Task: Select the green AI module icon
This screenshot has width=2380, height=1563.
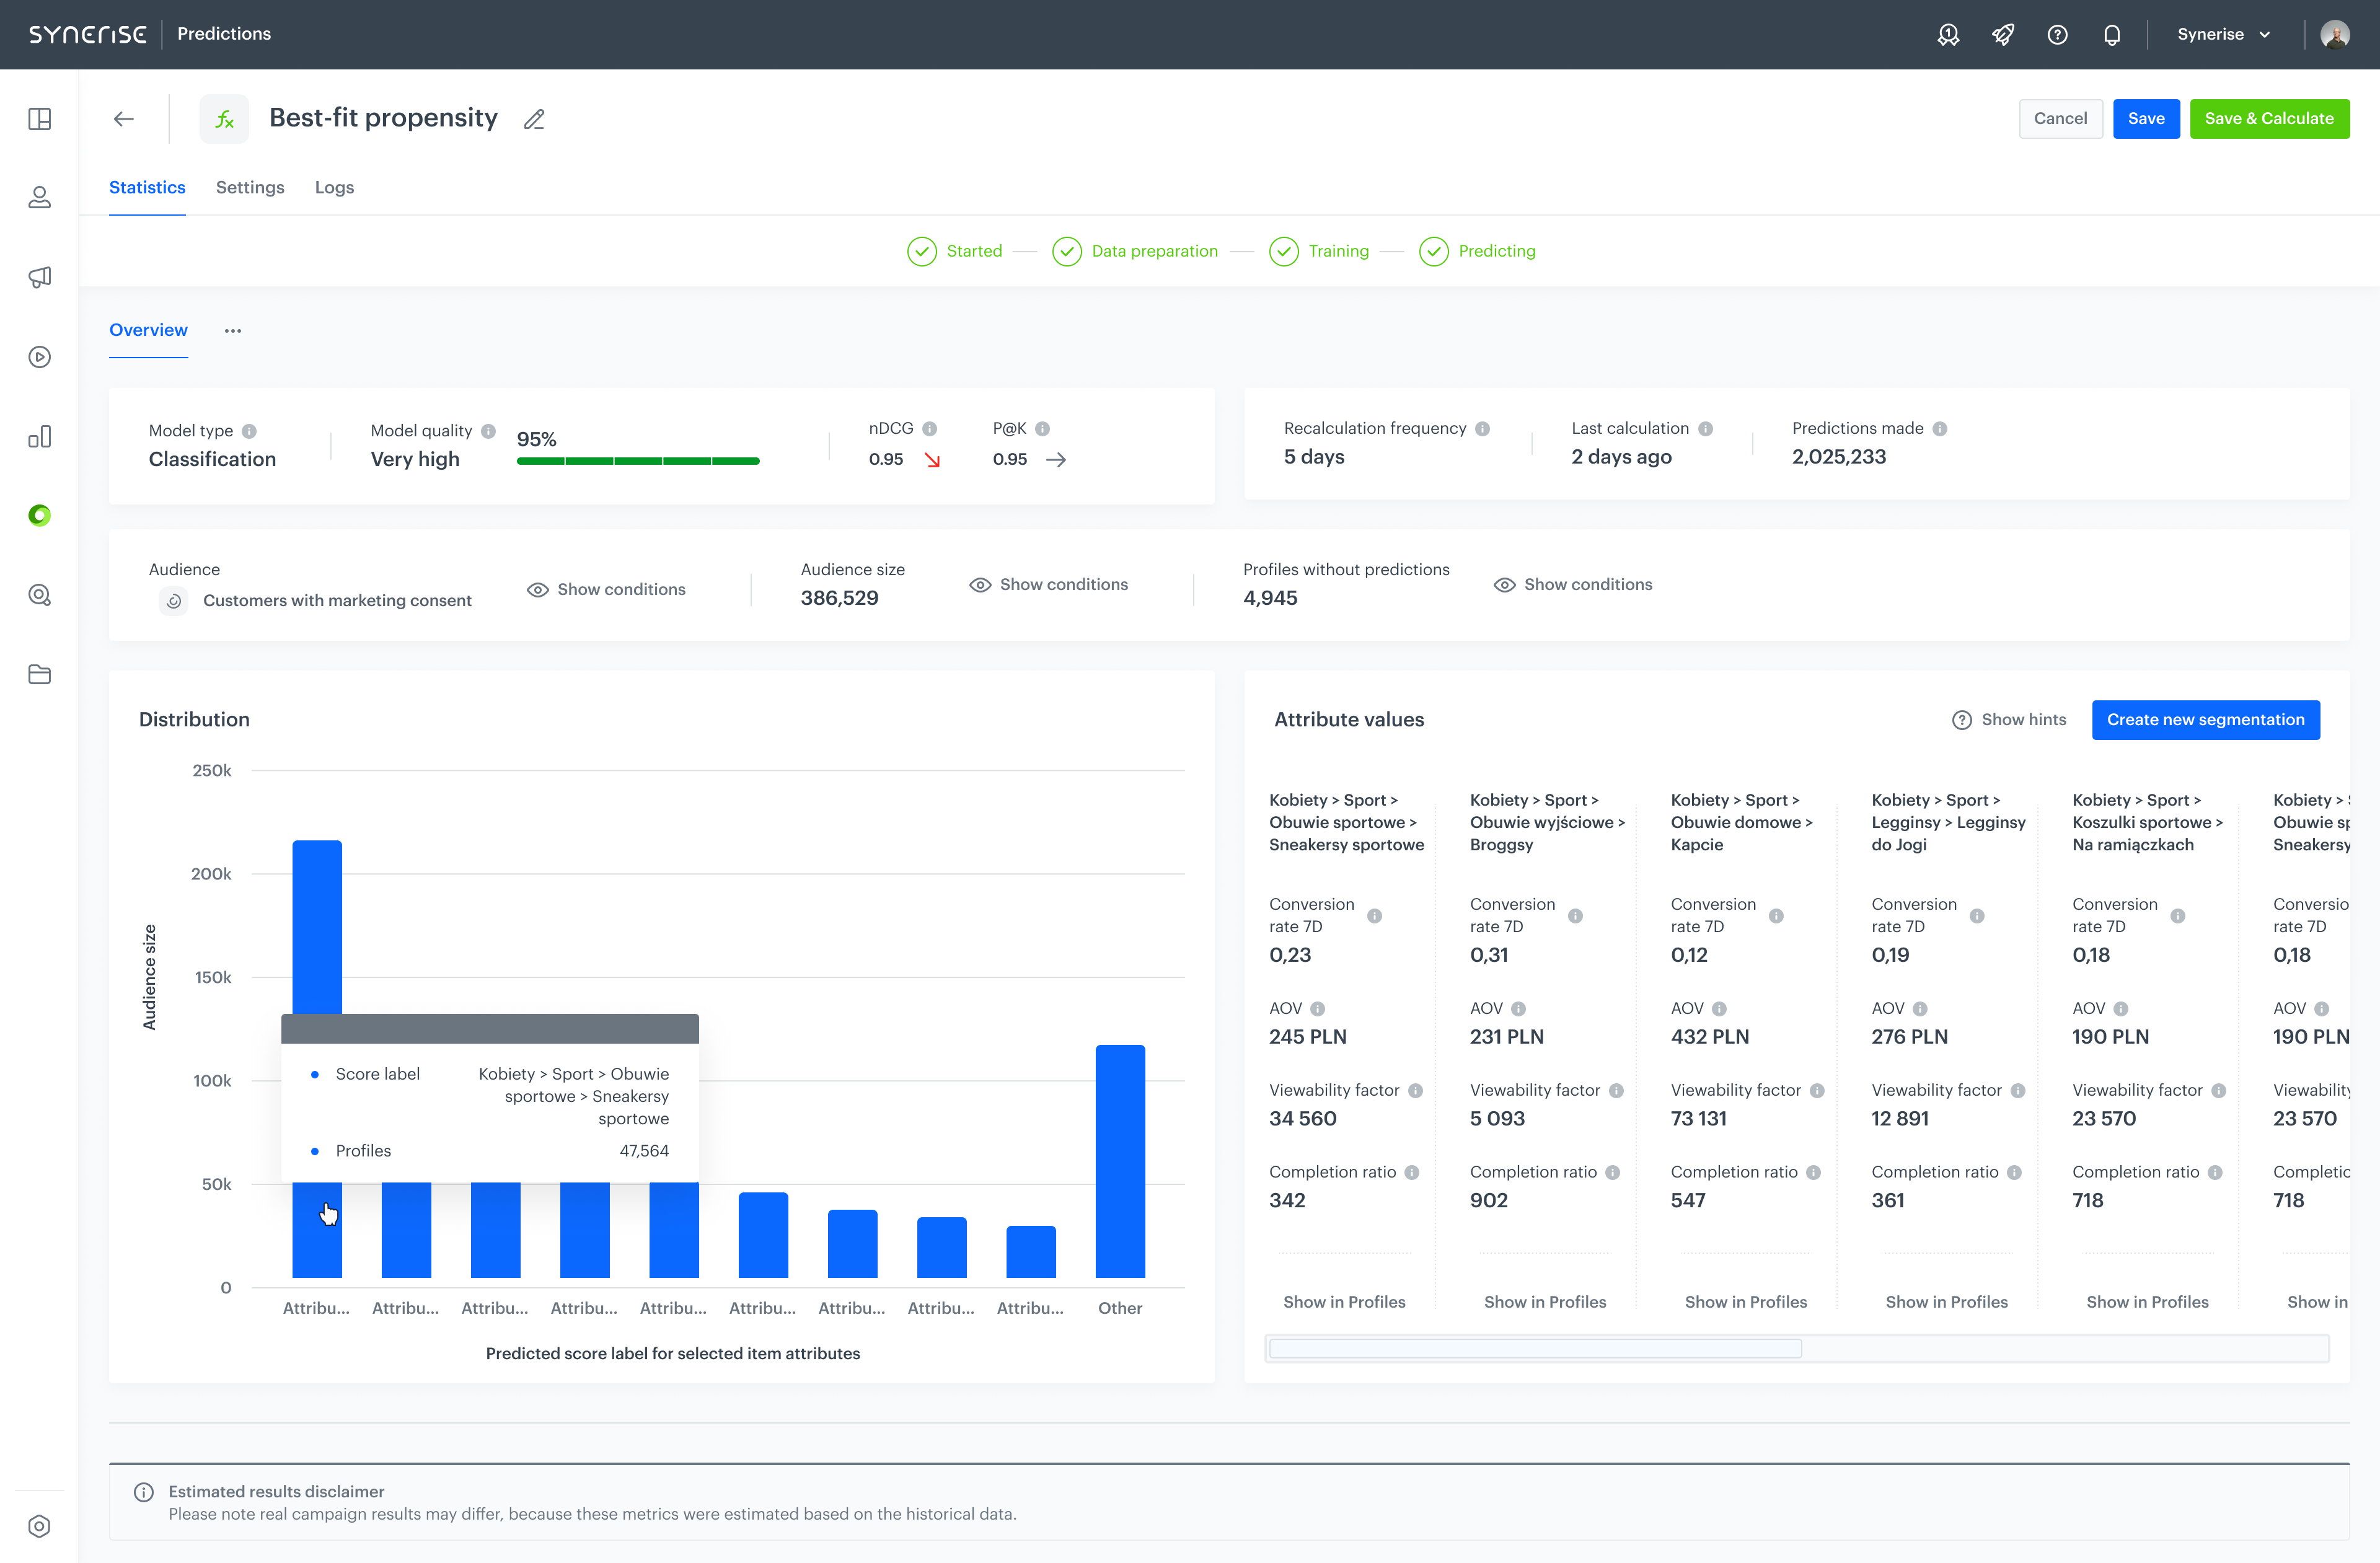Action: point(40,515)
